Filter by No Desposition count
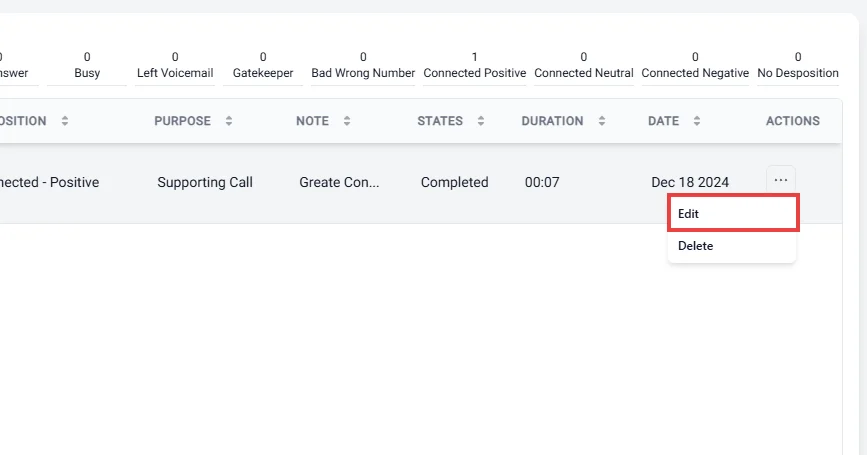 click(798, 65)
